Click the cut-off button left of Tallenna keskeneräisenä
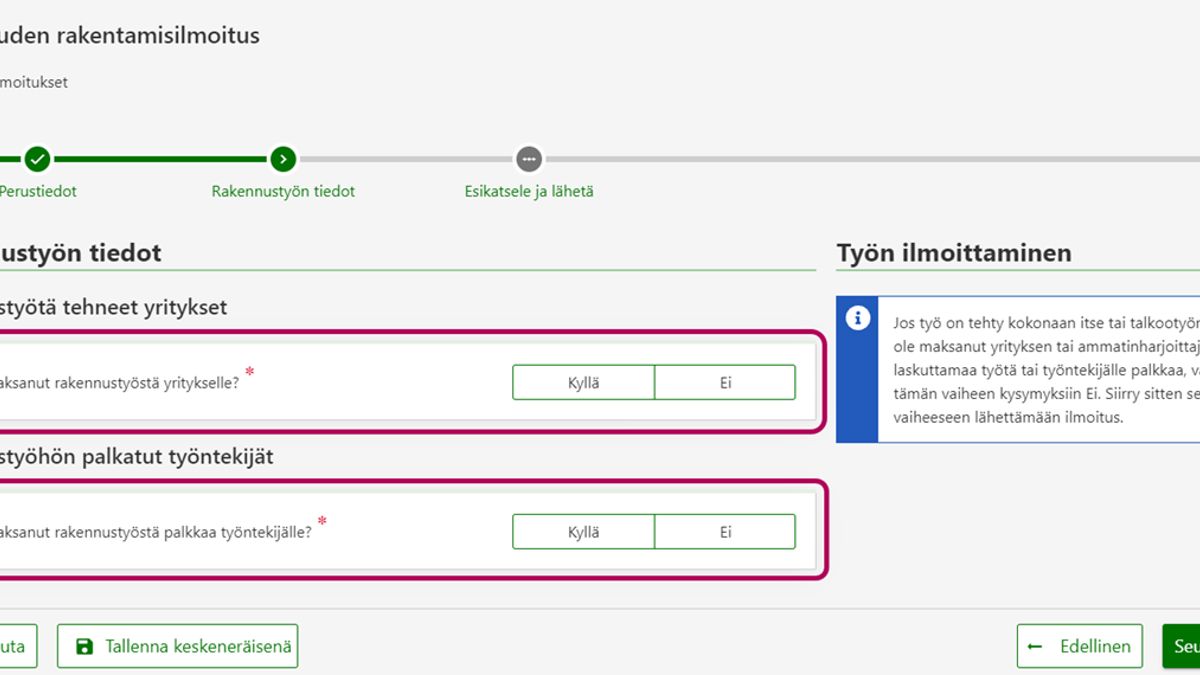Viewport: 1200px width, 675px height. (x=16, y=647)
